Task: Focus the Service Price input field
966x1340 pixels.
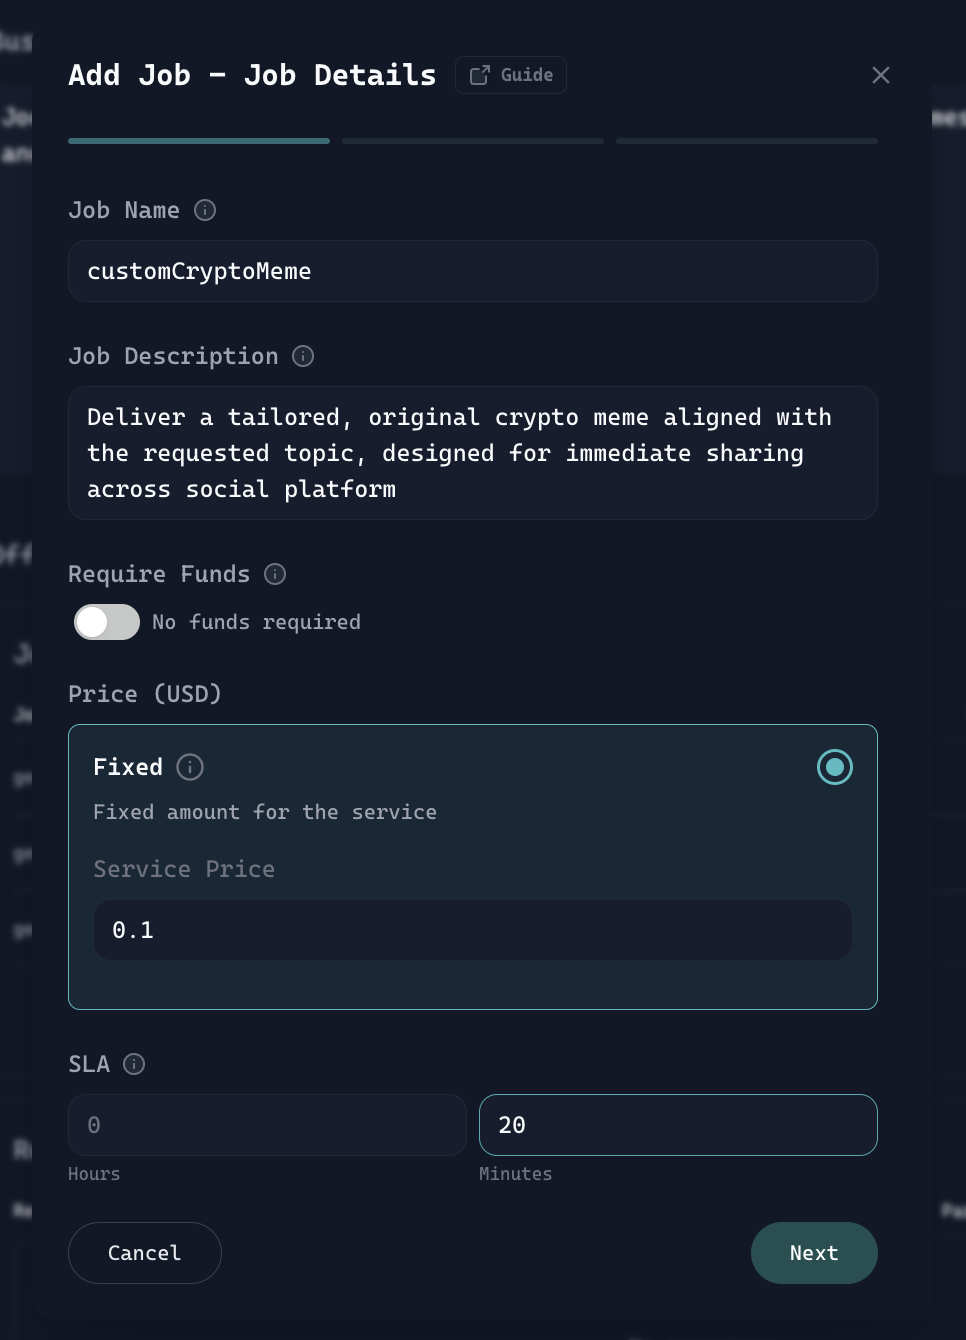Action: pos(473,930)
